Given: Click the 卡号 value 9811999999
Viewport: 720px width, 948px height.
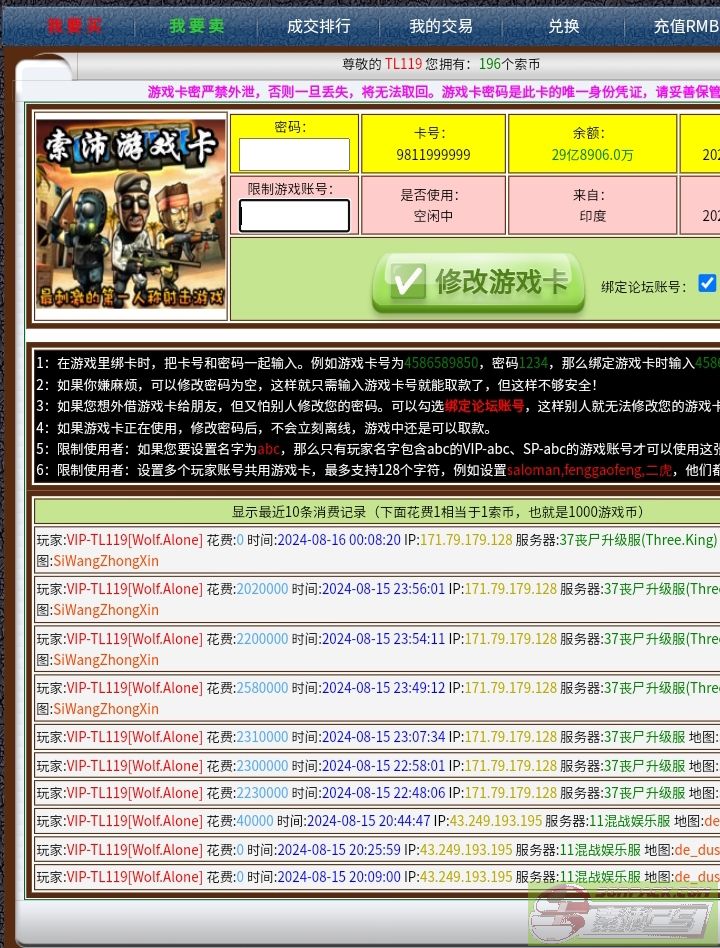Looking at the screenshot, I should point(433,155).
